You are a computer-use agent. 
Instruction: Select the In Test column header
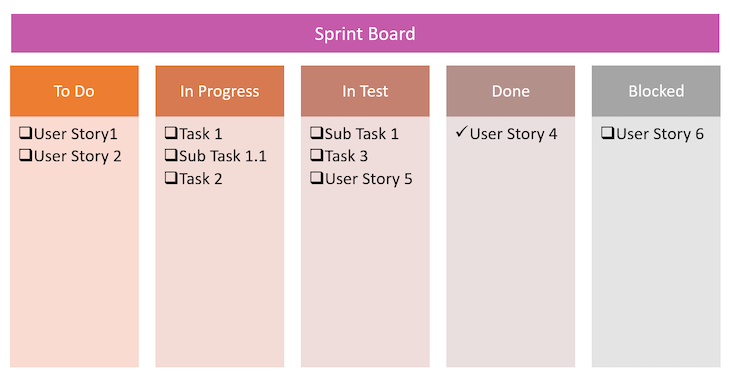point(365,91)
